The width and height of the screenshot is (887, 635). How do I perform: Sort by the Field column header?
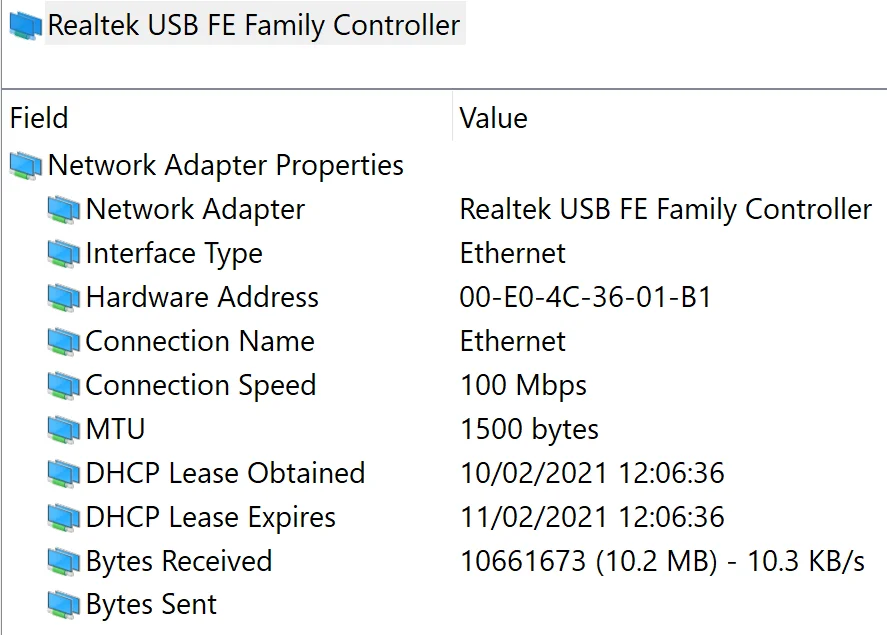click(39, 119)
